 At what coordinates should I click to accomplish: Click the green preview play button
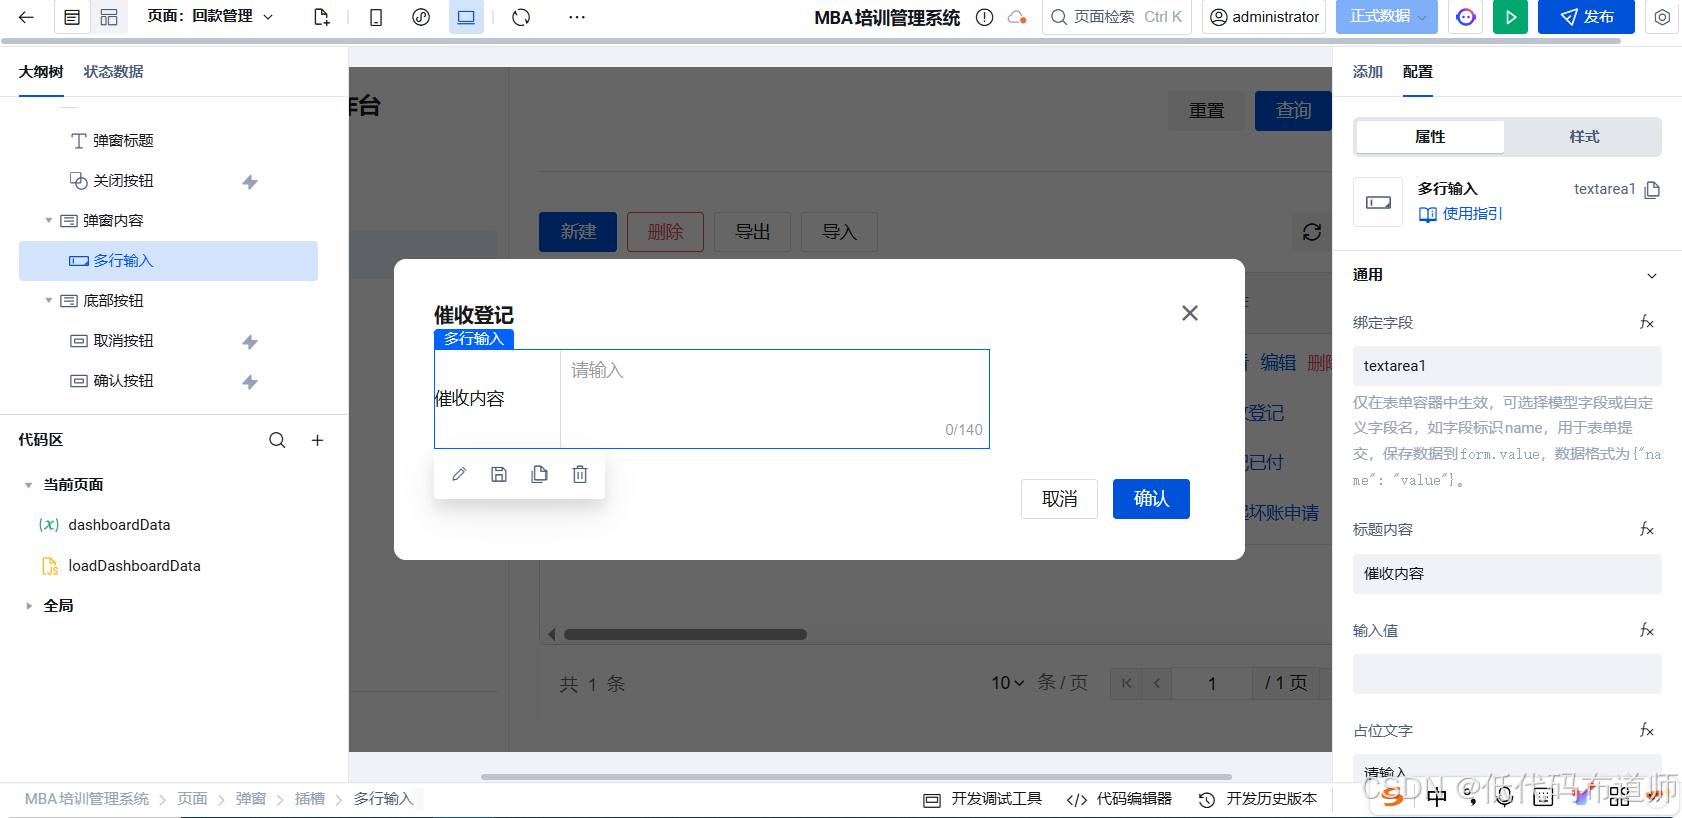coord(1510,17)
